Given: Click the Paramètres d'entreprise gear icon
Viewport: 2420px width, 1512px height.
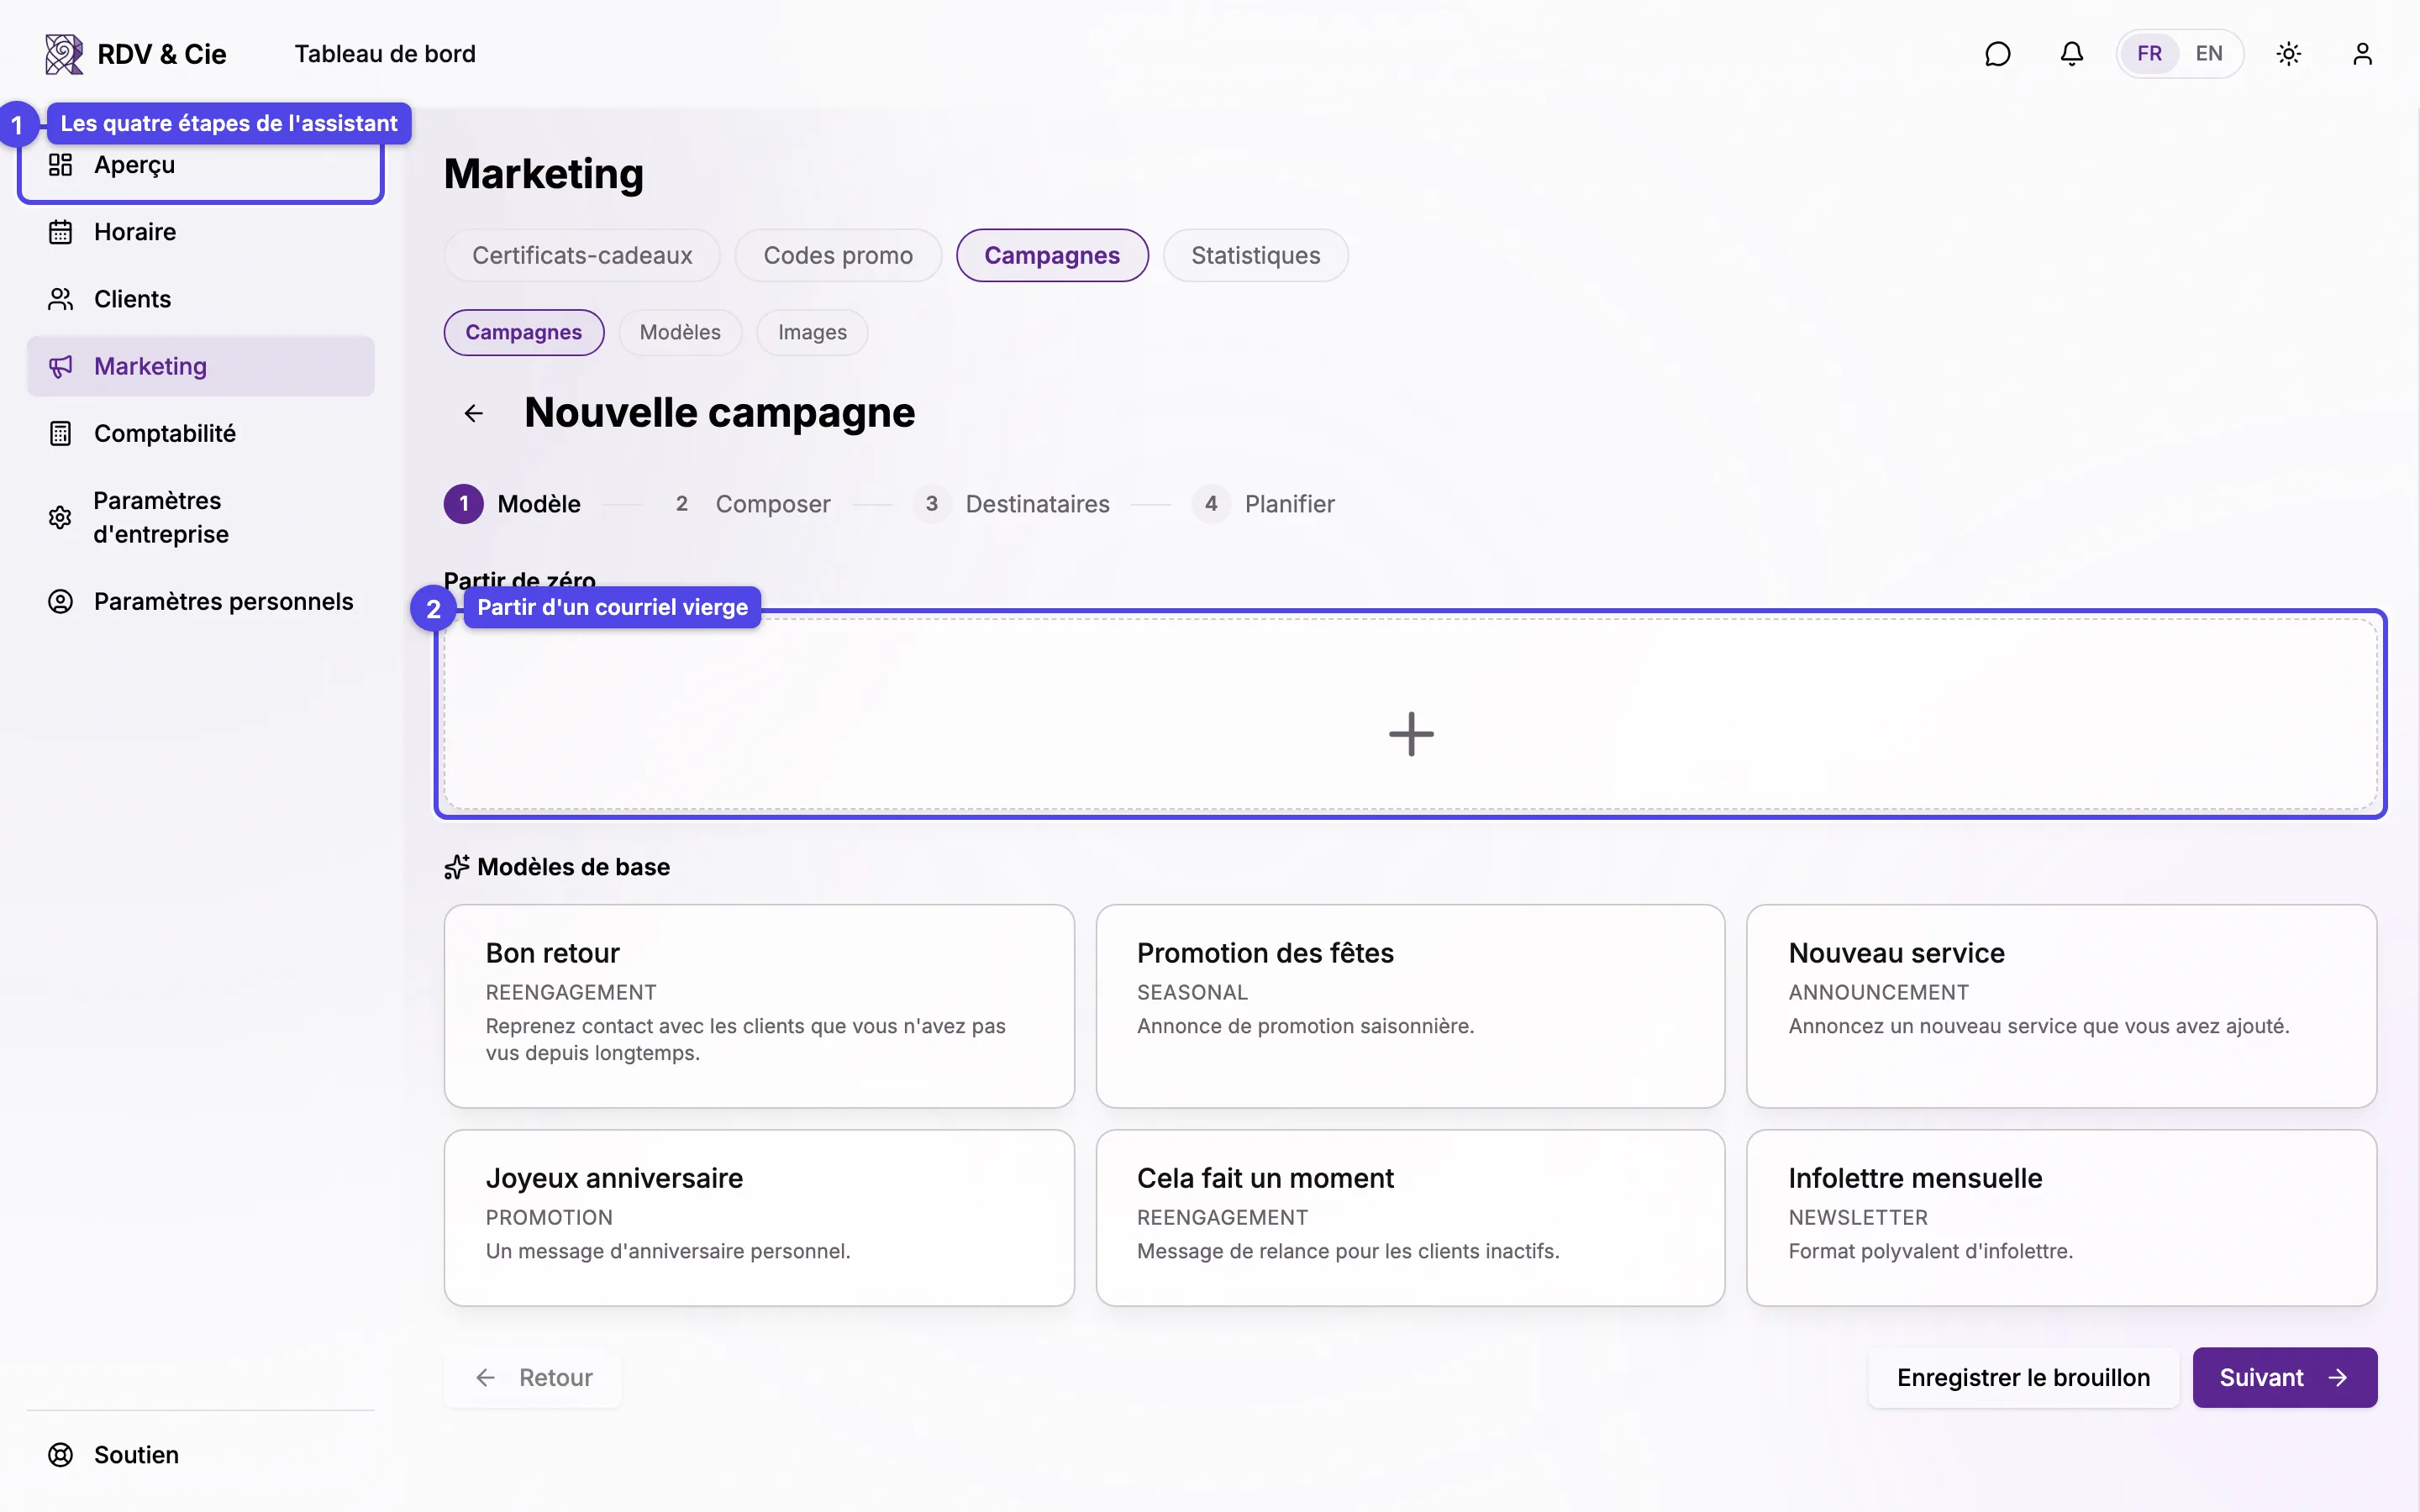Looking at the screenshot, I should coord(60,517).
